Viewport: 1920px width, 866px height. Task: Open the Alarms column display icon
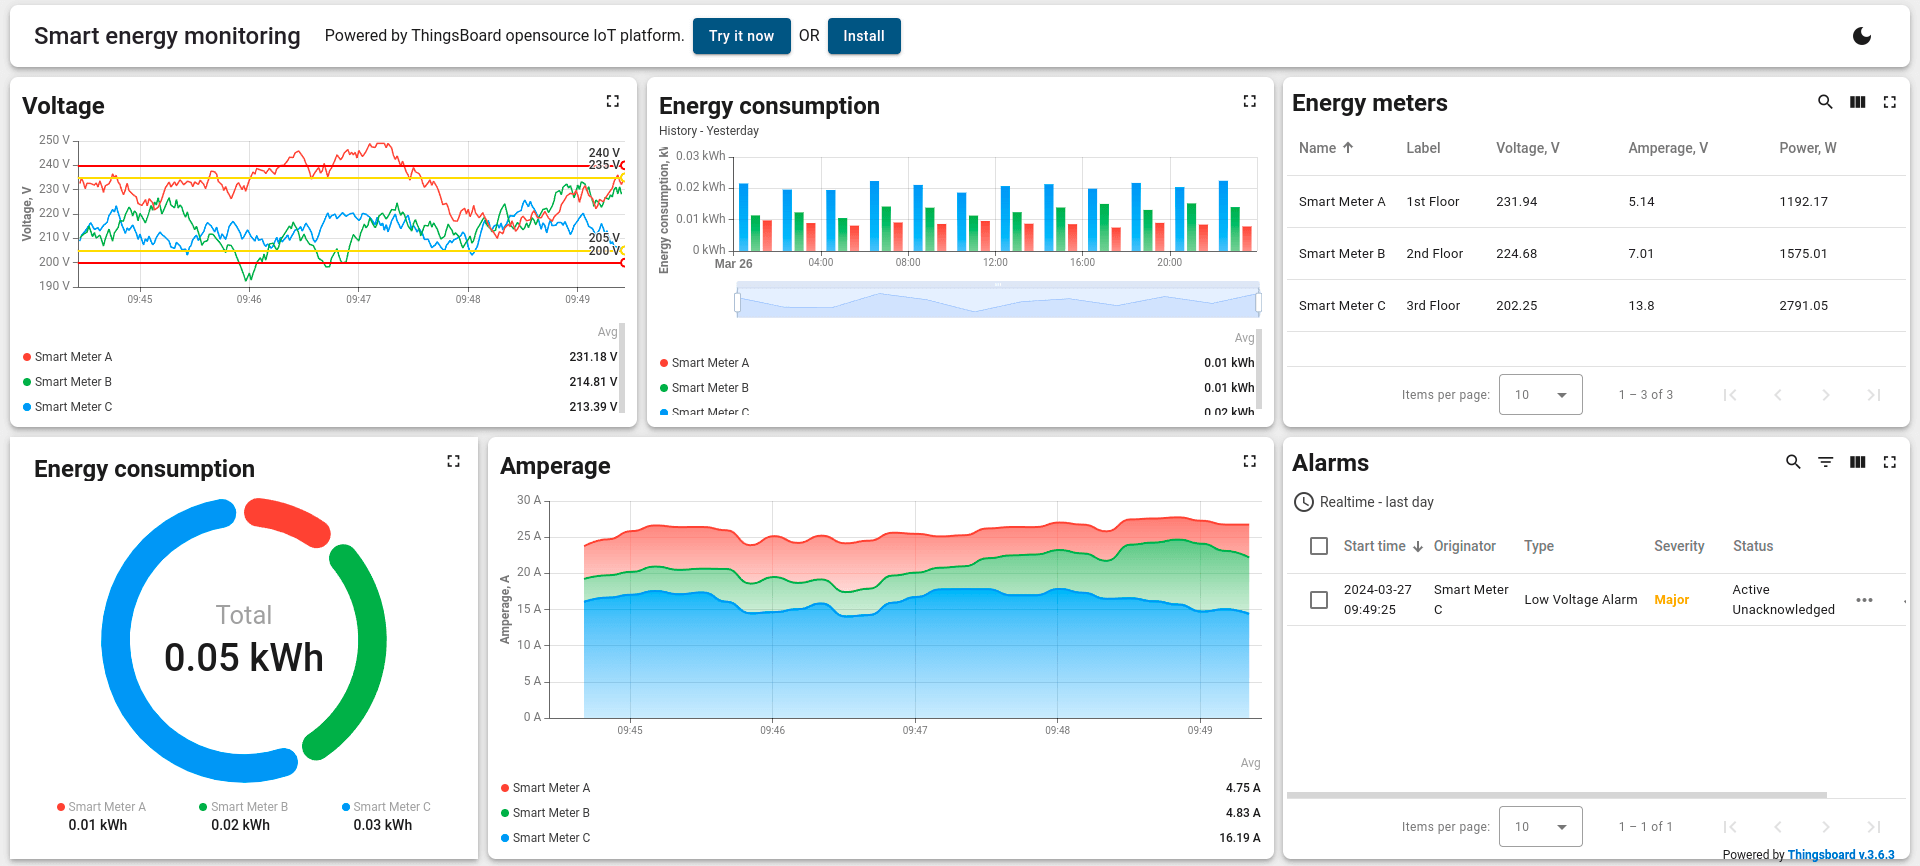click(1857, 462)
